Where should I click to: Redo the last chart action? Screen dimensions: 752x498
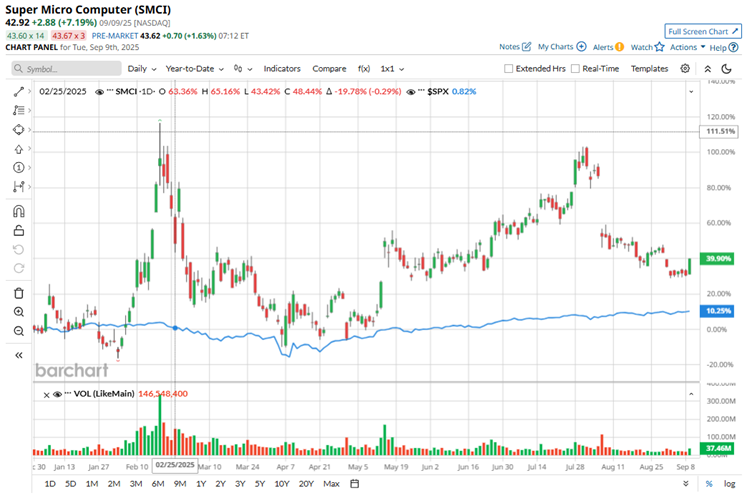point(18,268)
